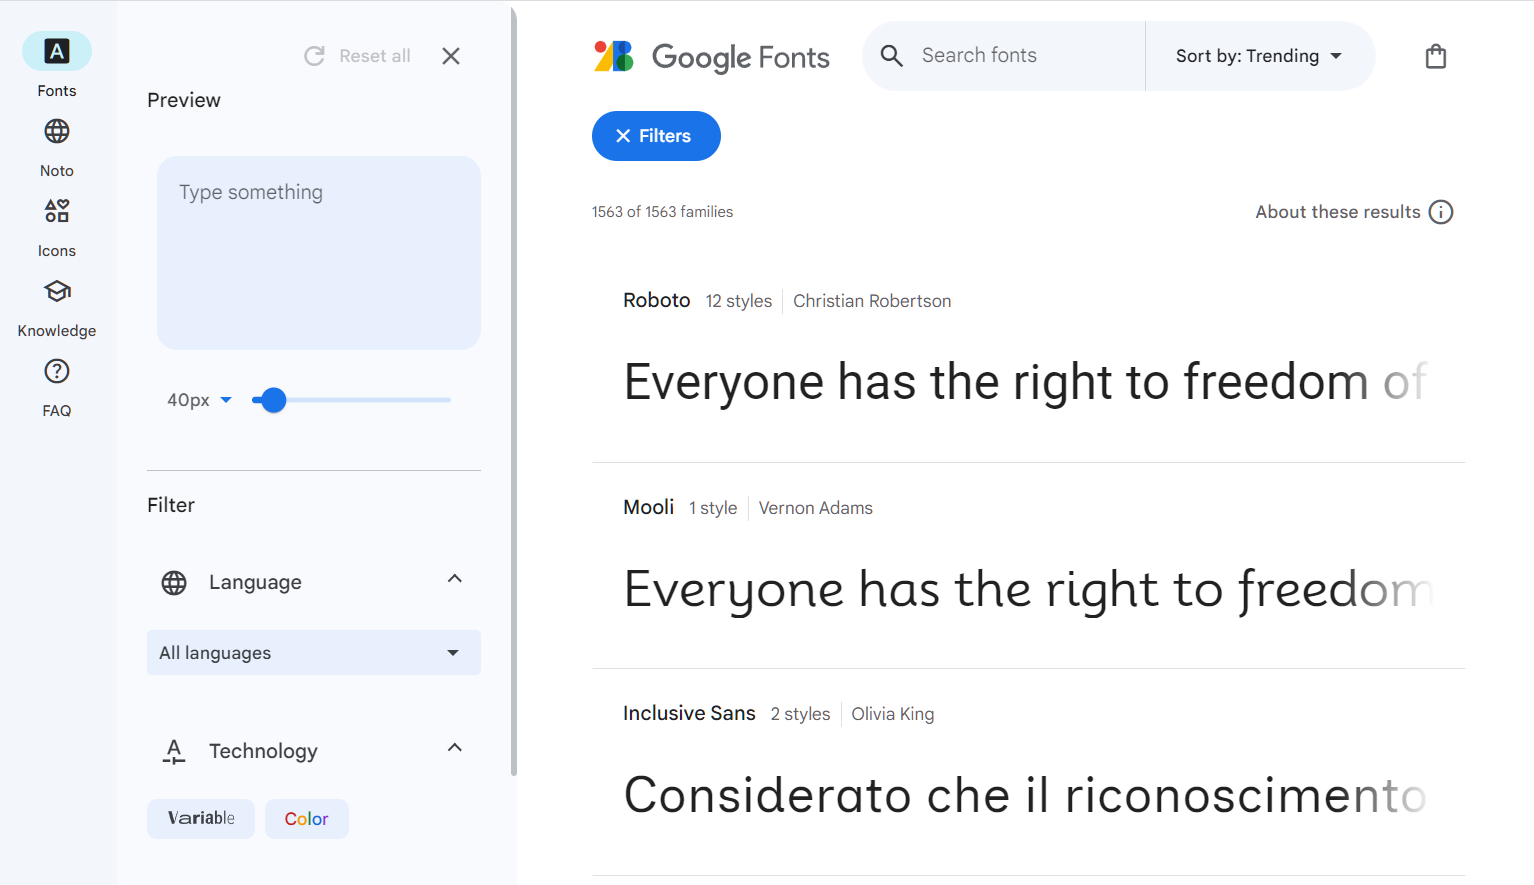Image resolution: width=1534 pixels, height=885 pixels.
Task: Toggle the Color technology filter
Action: (306, 818)
